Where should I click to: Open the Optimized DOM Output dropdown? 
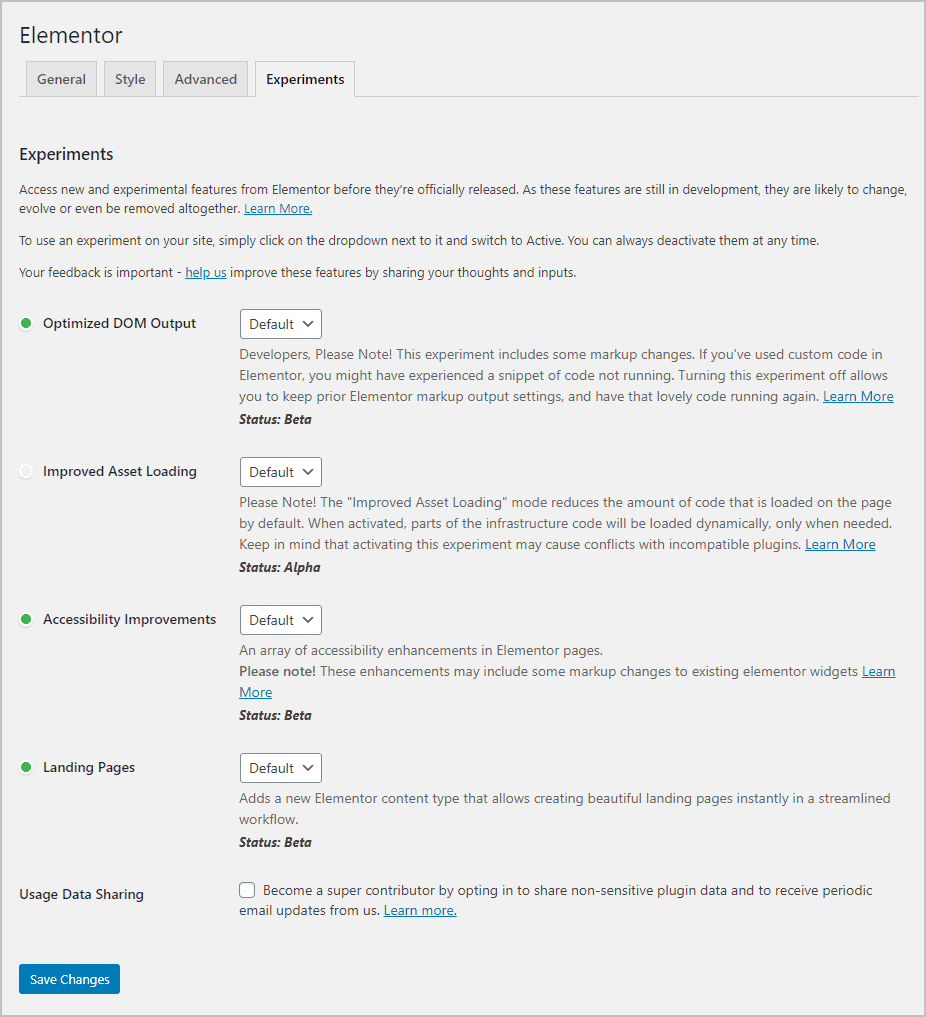click(280, 324)
